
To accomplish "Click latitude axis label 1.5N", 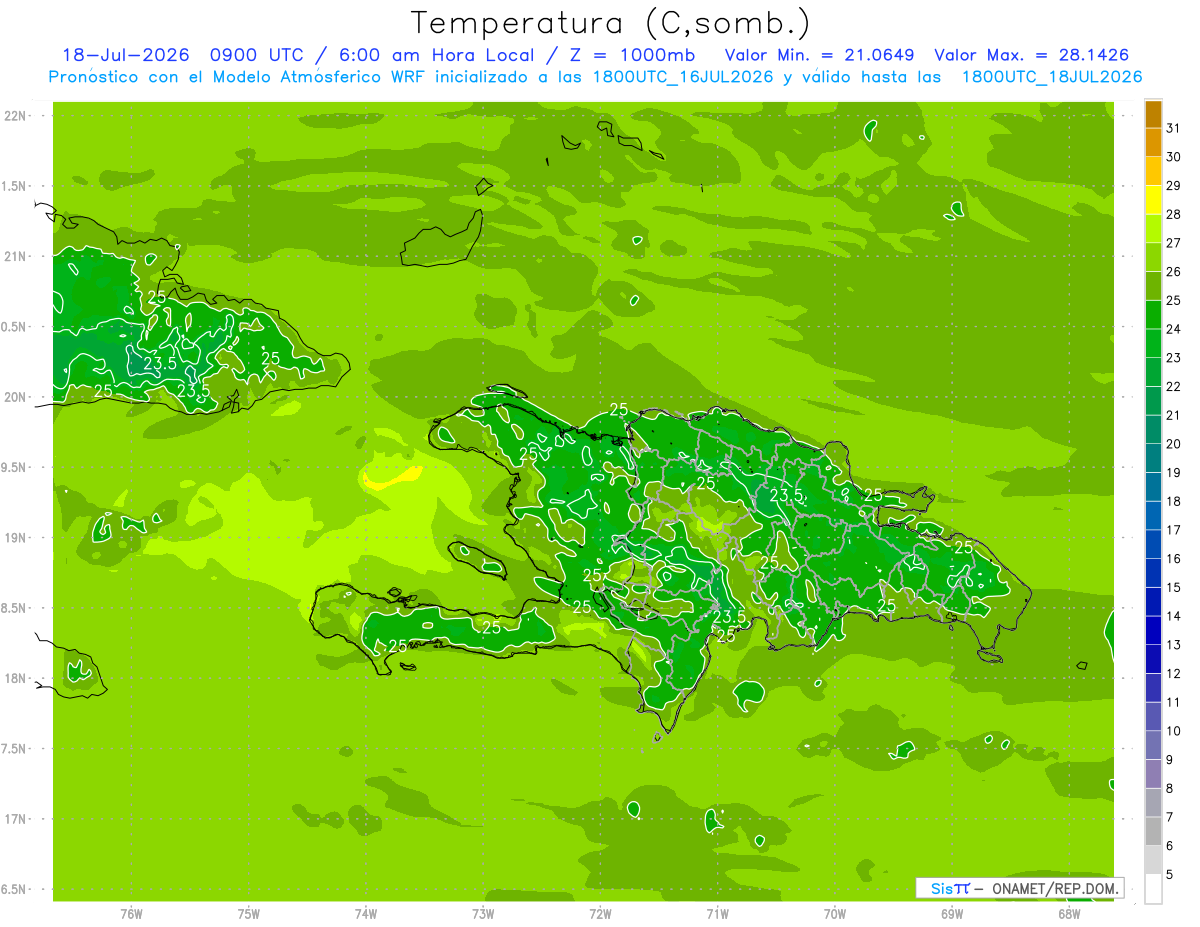I will click(x=15, y=186).
